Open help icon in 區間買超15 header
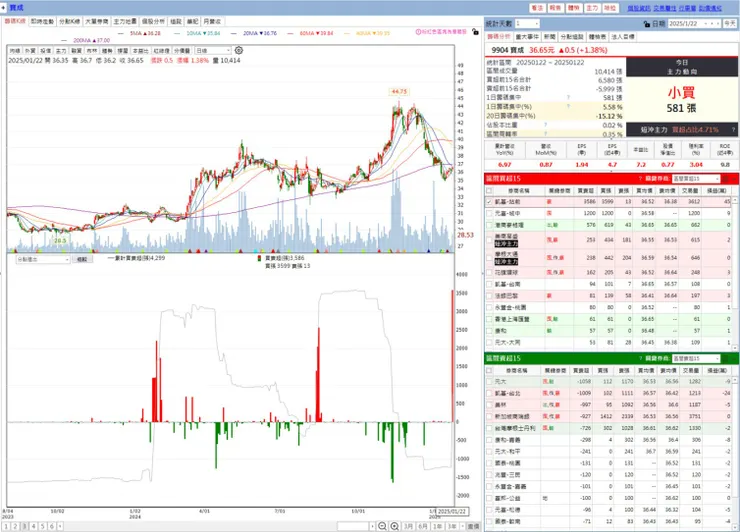The width and height of the screenshot is (740, 532). (x=640, y=178)
